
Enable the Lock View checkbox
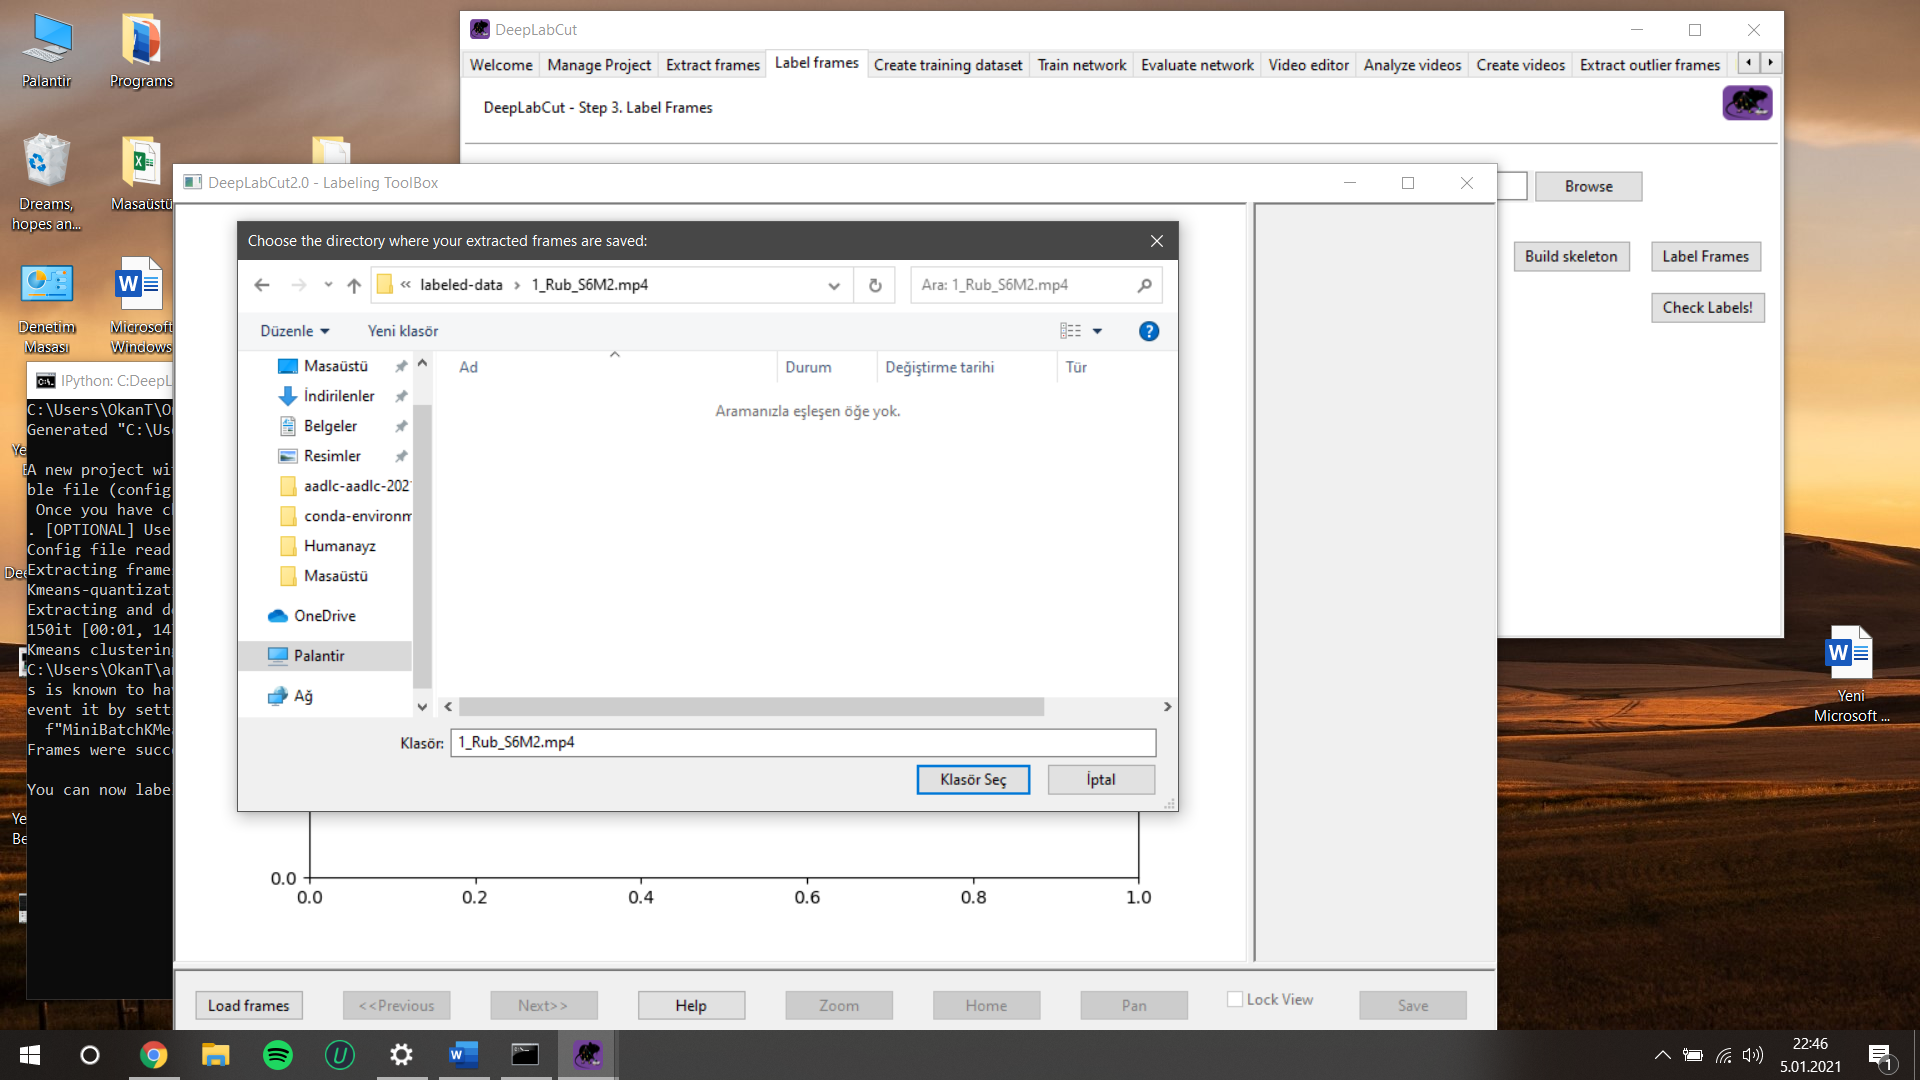pos(1236,999)
